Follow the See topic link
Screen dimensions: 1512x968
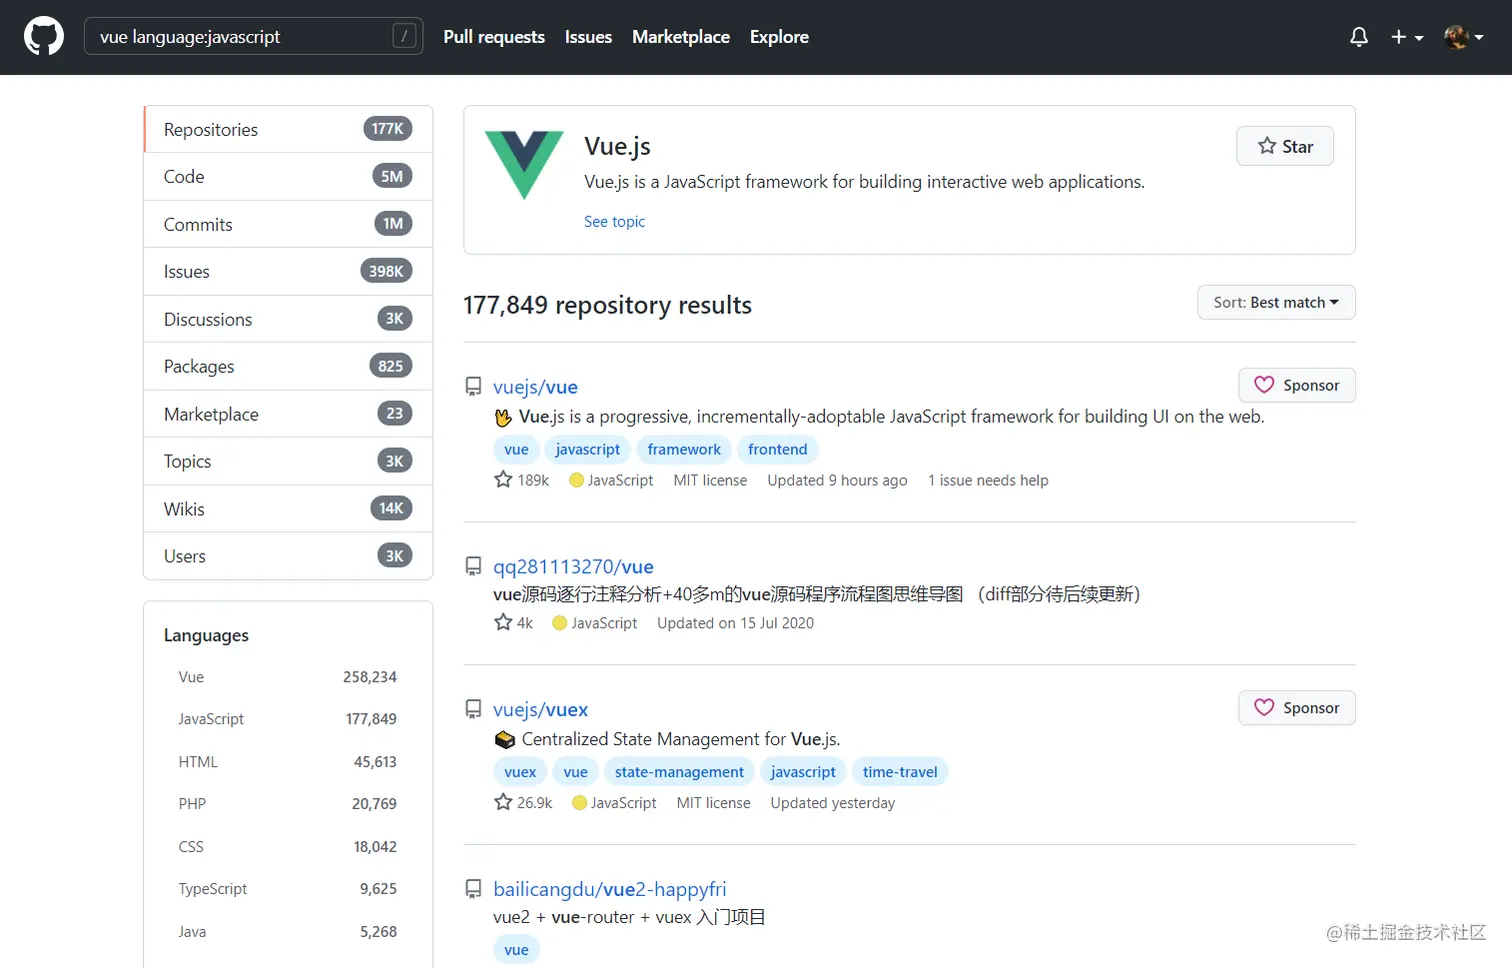614,222
